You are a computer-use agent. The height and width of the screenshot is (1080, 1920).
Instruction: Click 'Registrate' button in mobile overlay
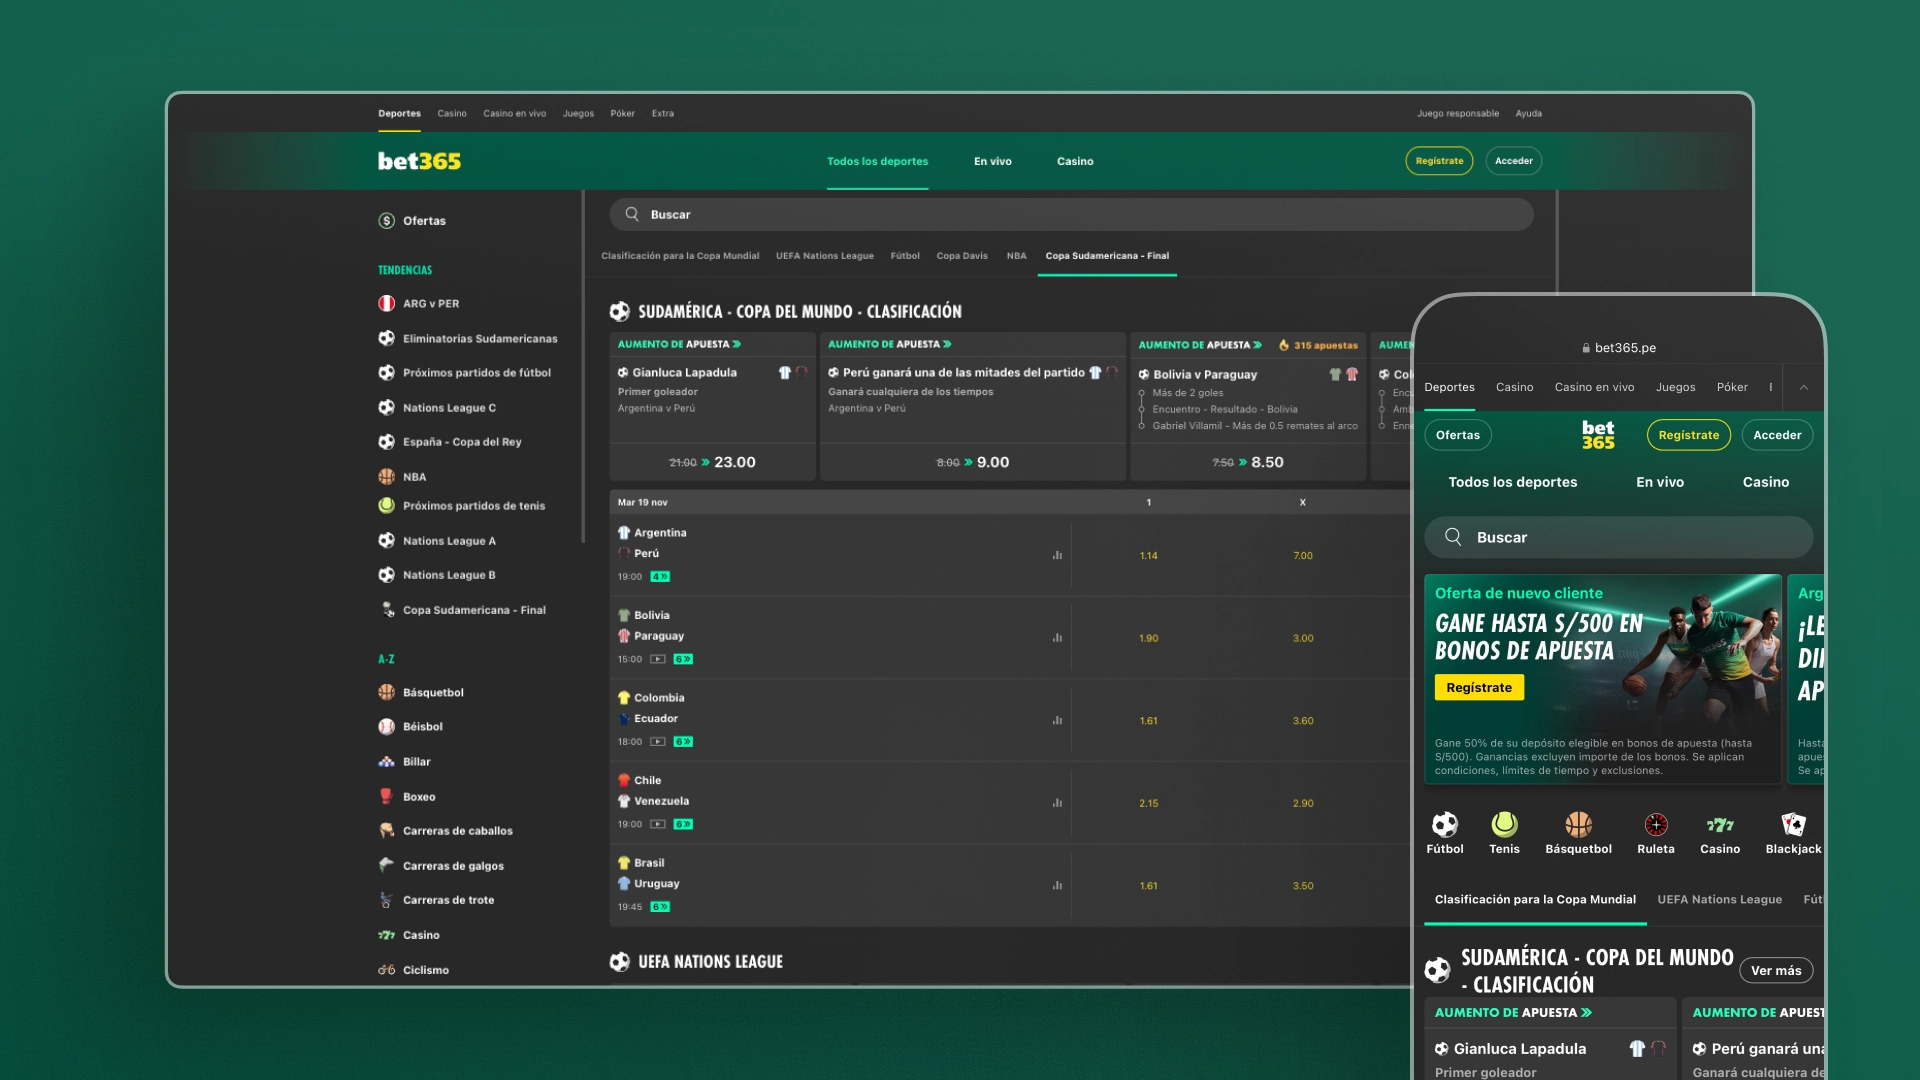tap(1688, 434)
